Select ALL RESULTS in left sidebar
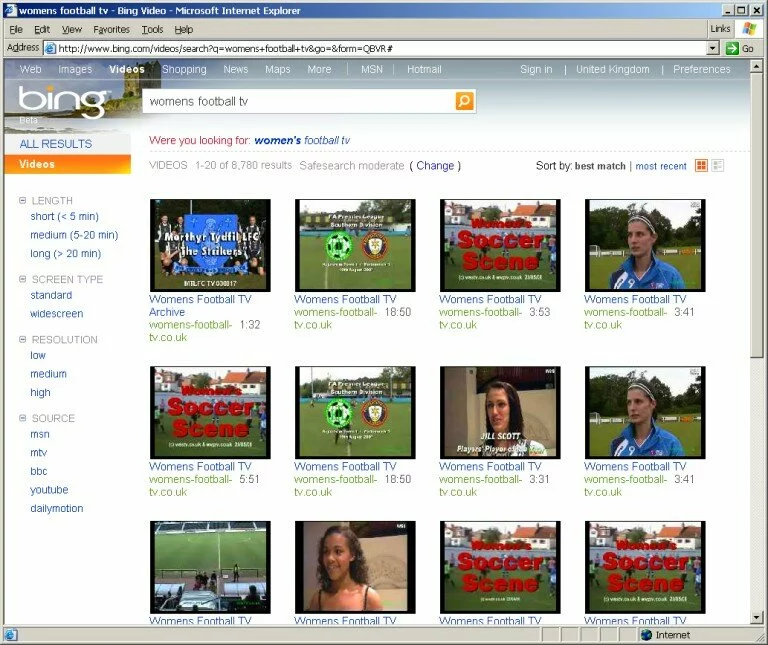Viewport: 768px width, 645px height. point(56,143)
